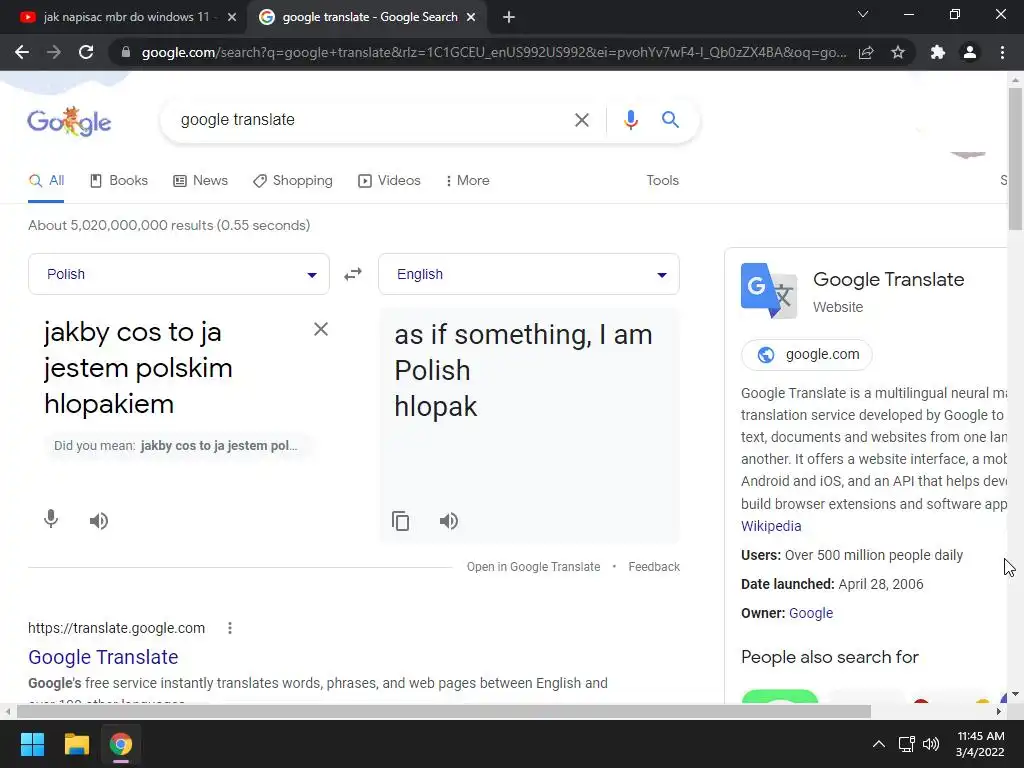The width and height of the screenshot is (1024, 768).
Task: Bookmark this page with star icon
Action: 898,52
